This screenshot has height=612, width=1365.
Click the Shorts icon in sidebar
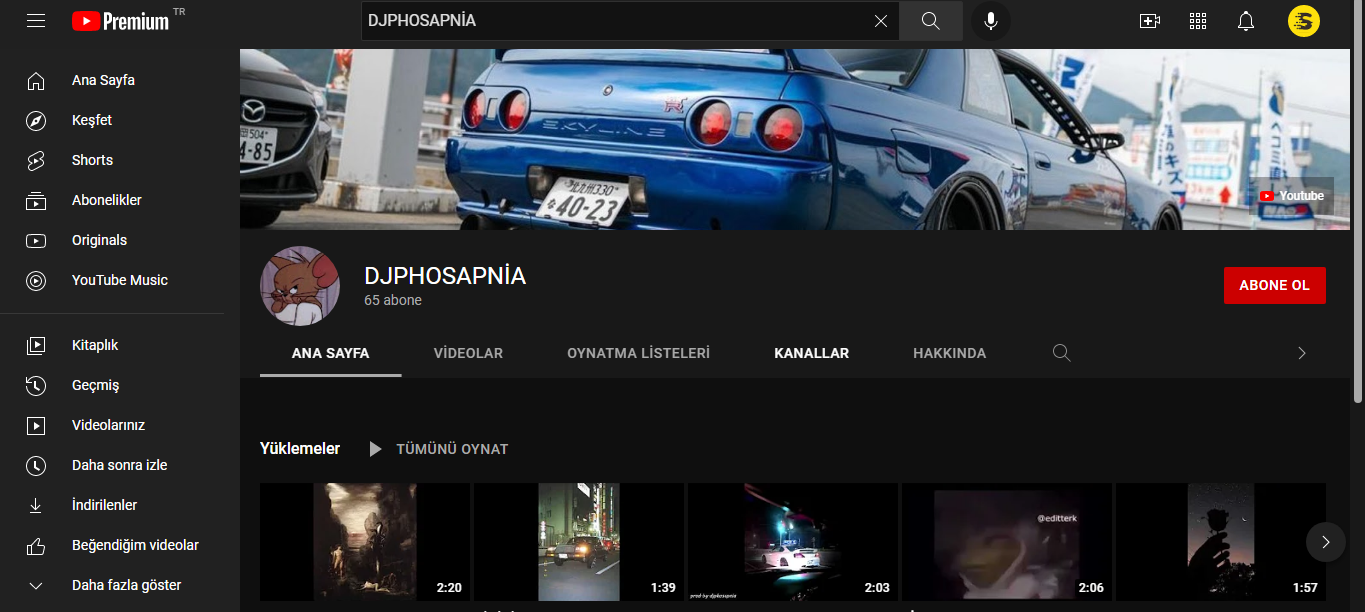click(x=36, y=161)
